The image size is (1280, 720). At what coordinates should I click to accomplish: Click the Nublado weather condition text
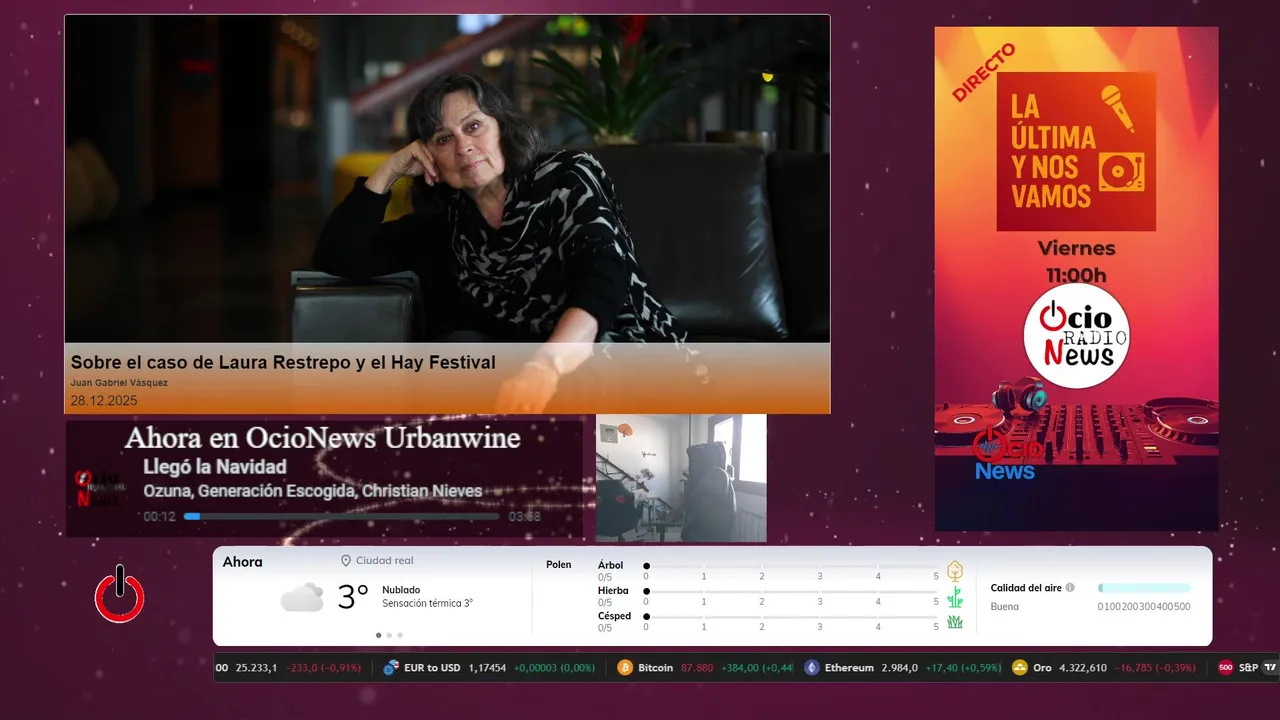[401, 590]
